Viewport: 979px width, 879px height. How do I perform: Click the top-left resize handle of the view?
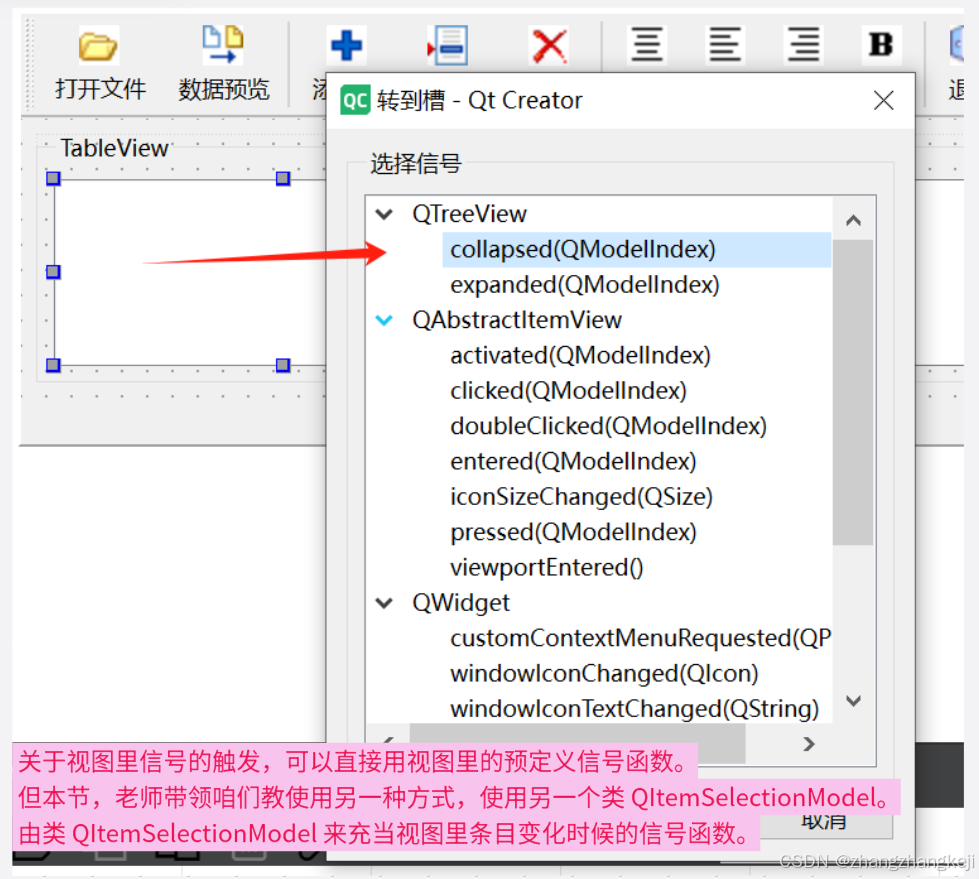(53, 179)
